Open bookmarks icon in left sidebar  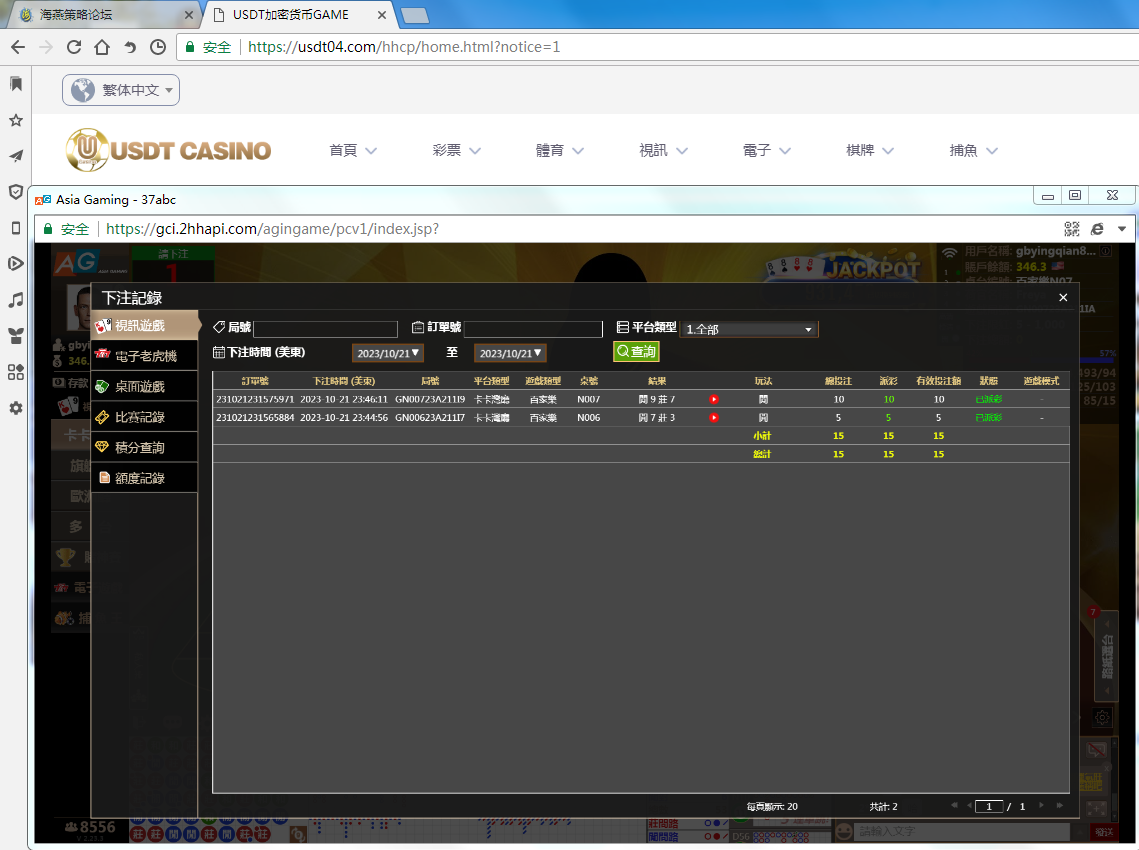click(x=16, y=84)
